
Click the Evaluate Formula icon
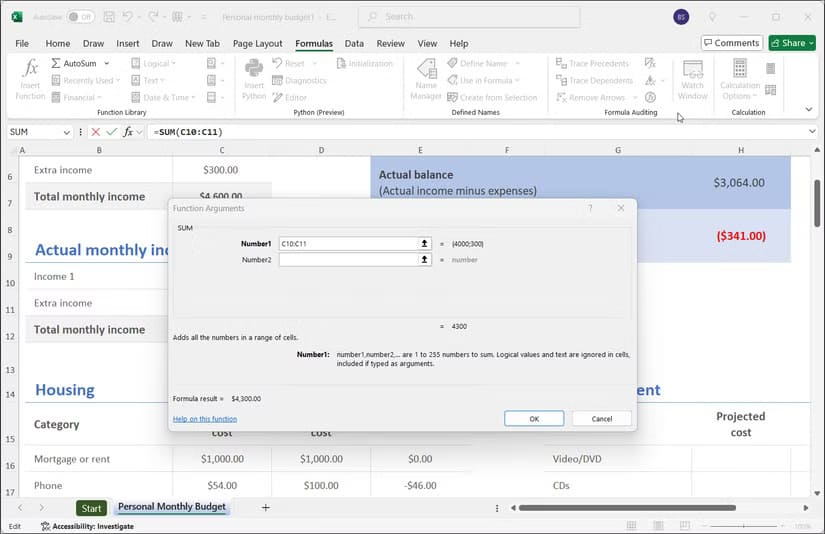point(650,97)
